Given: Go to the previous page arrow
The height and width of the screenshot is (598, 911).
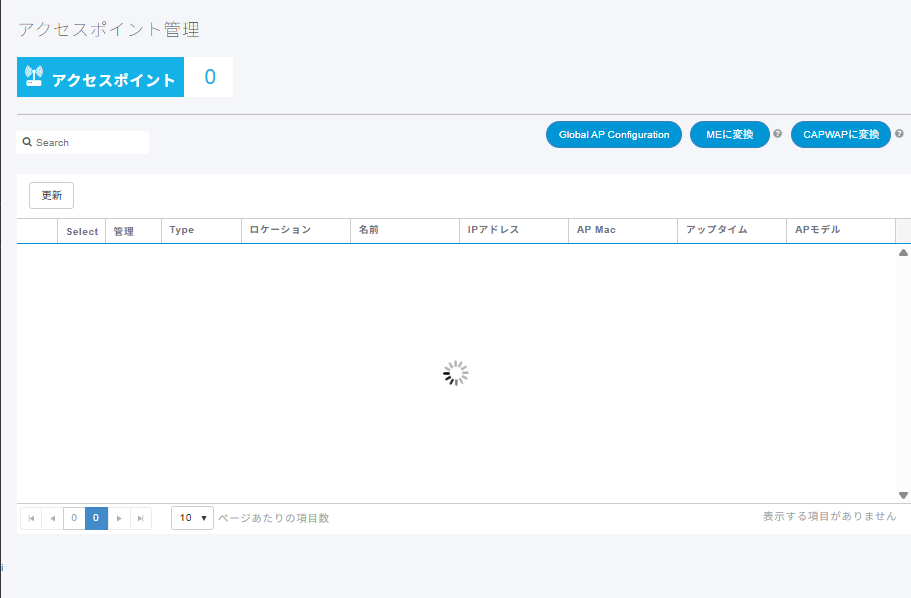Looking at the screenshot, I should click(52, 518).
